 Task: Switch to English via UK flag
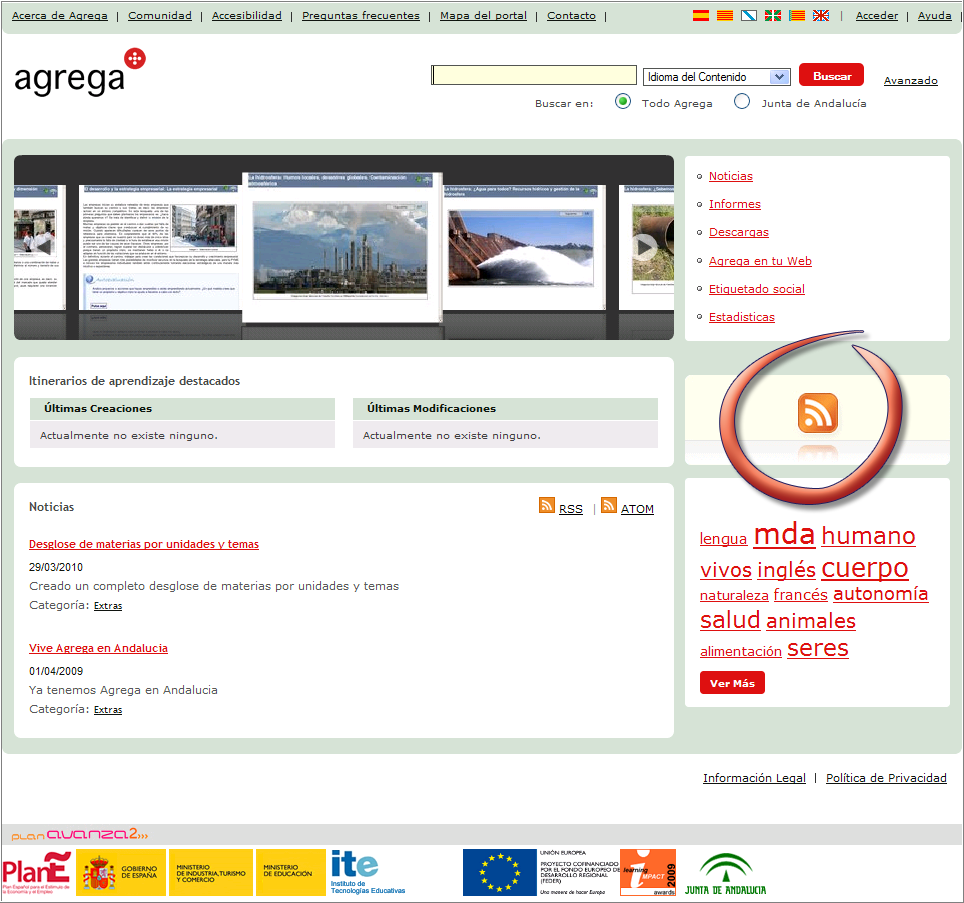pos(821,15)
